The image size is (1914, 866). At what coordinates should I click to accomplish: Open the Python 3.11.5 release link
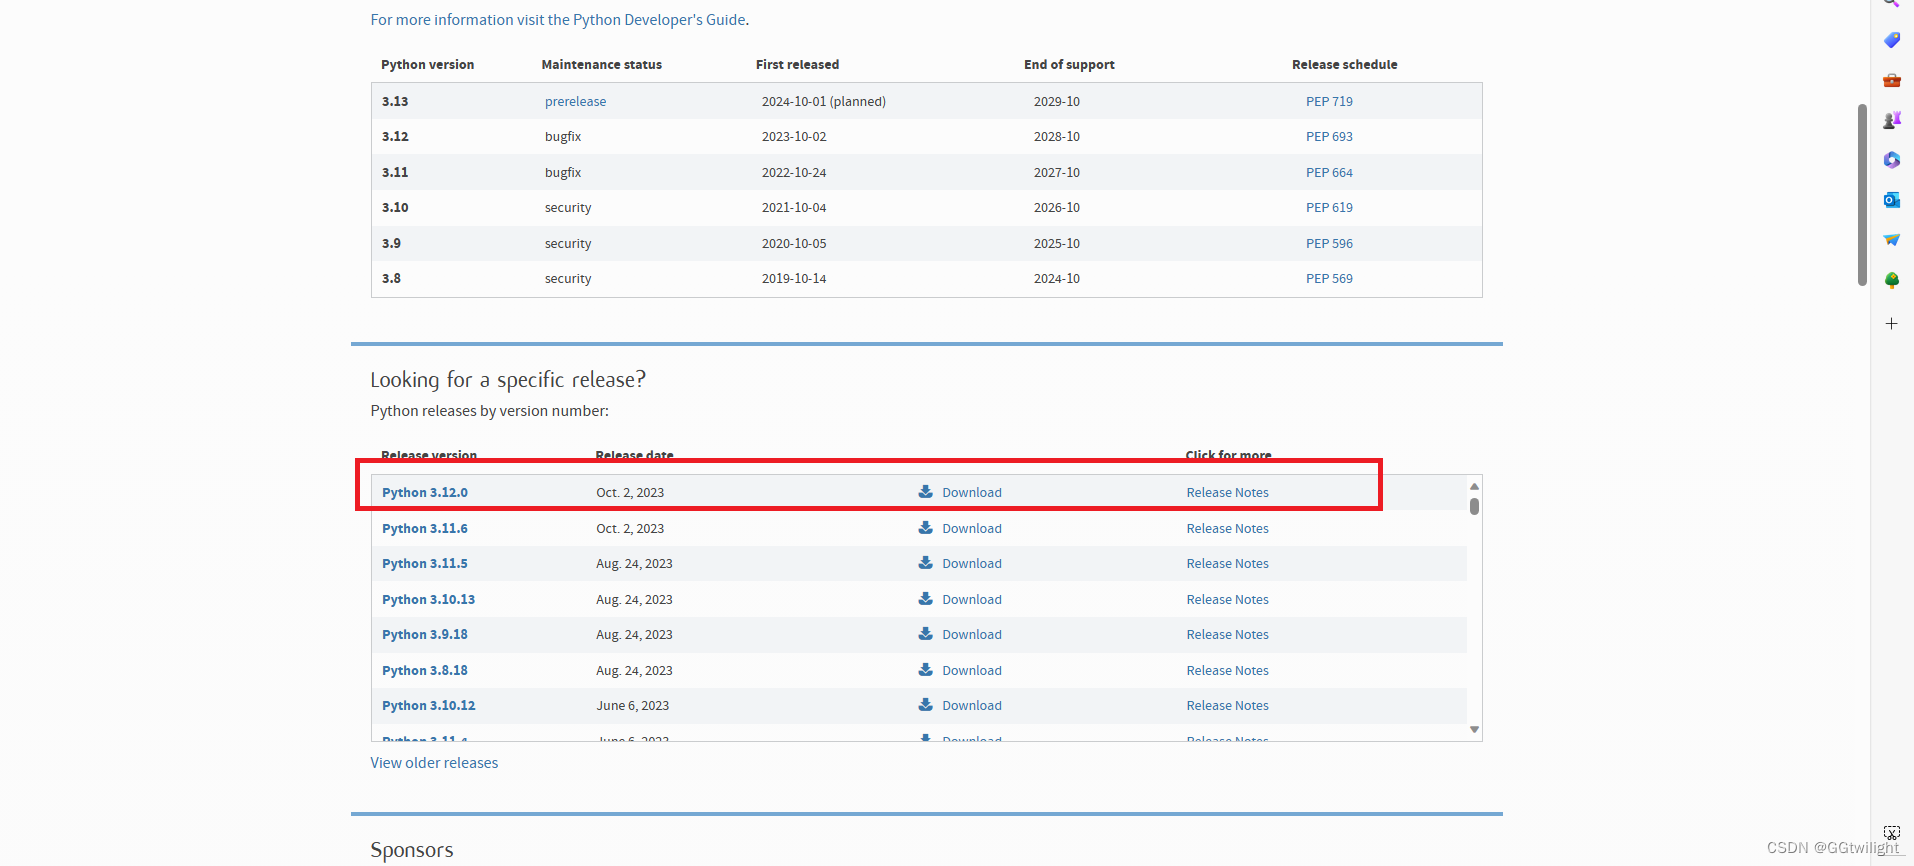425,564
